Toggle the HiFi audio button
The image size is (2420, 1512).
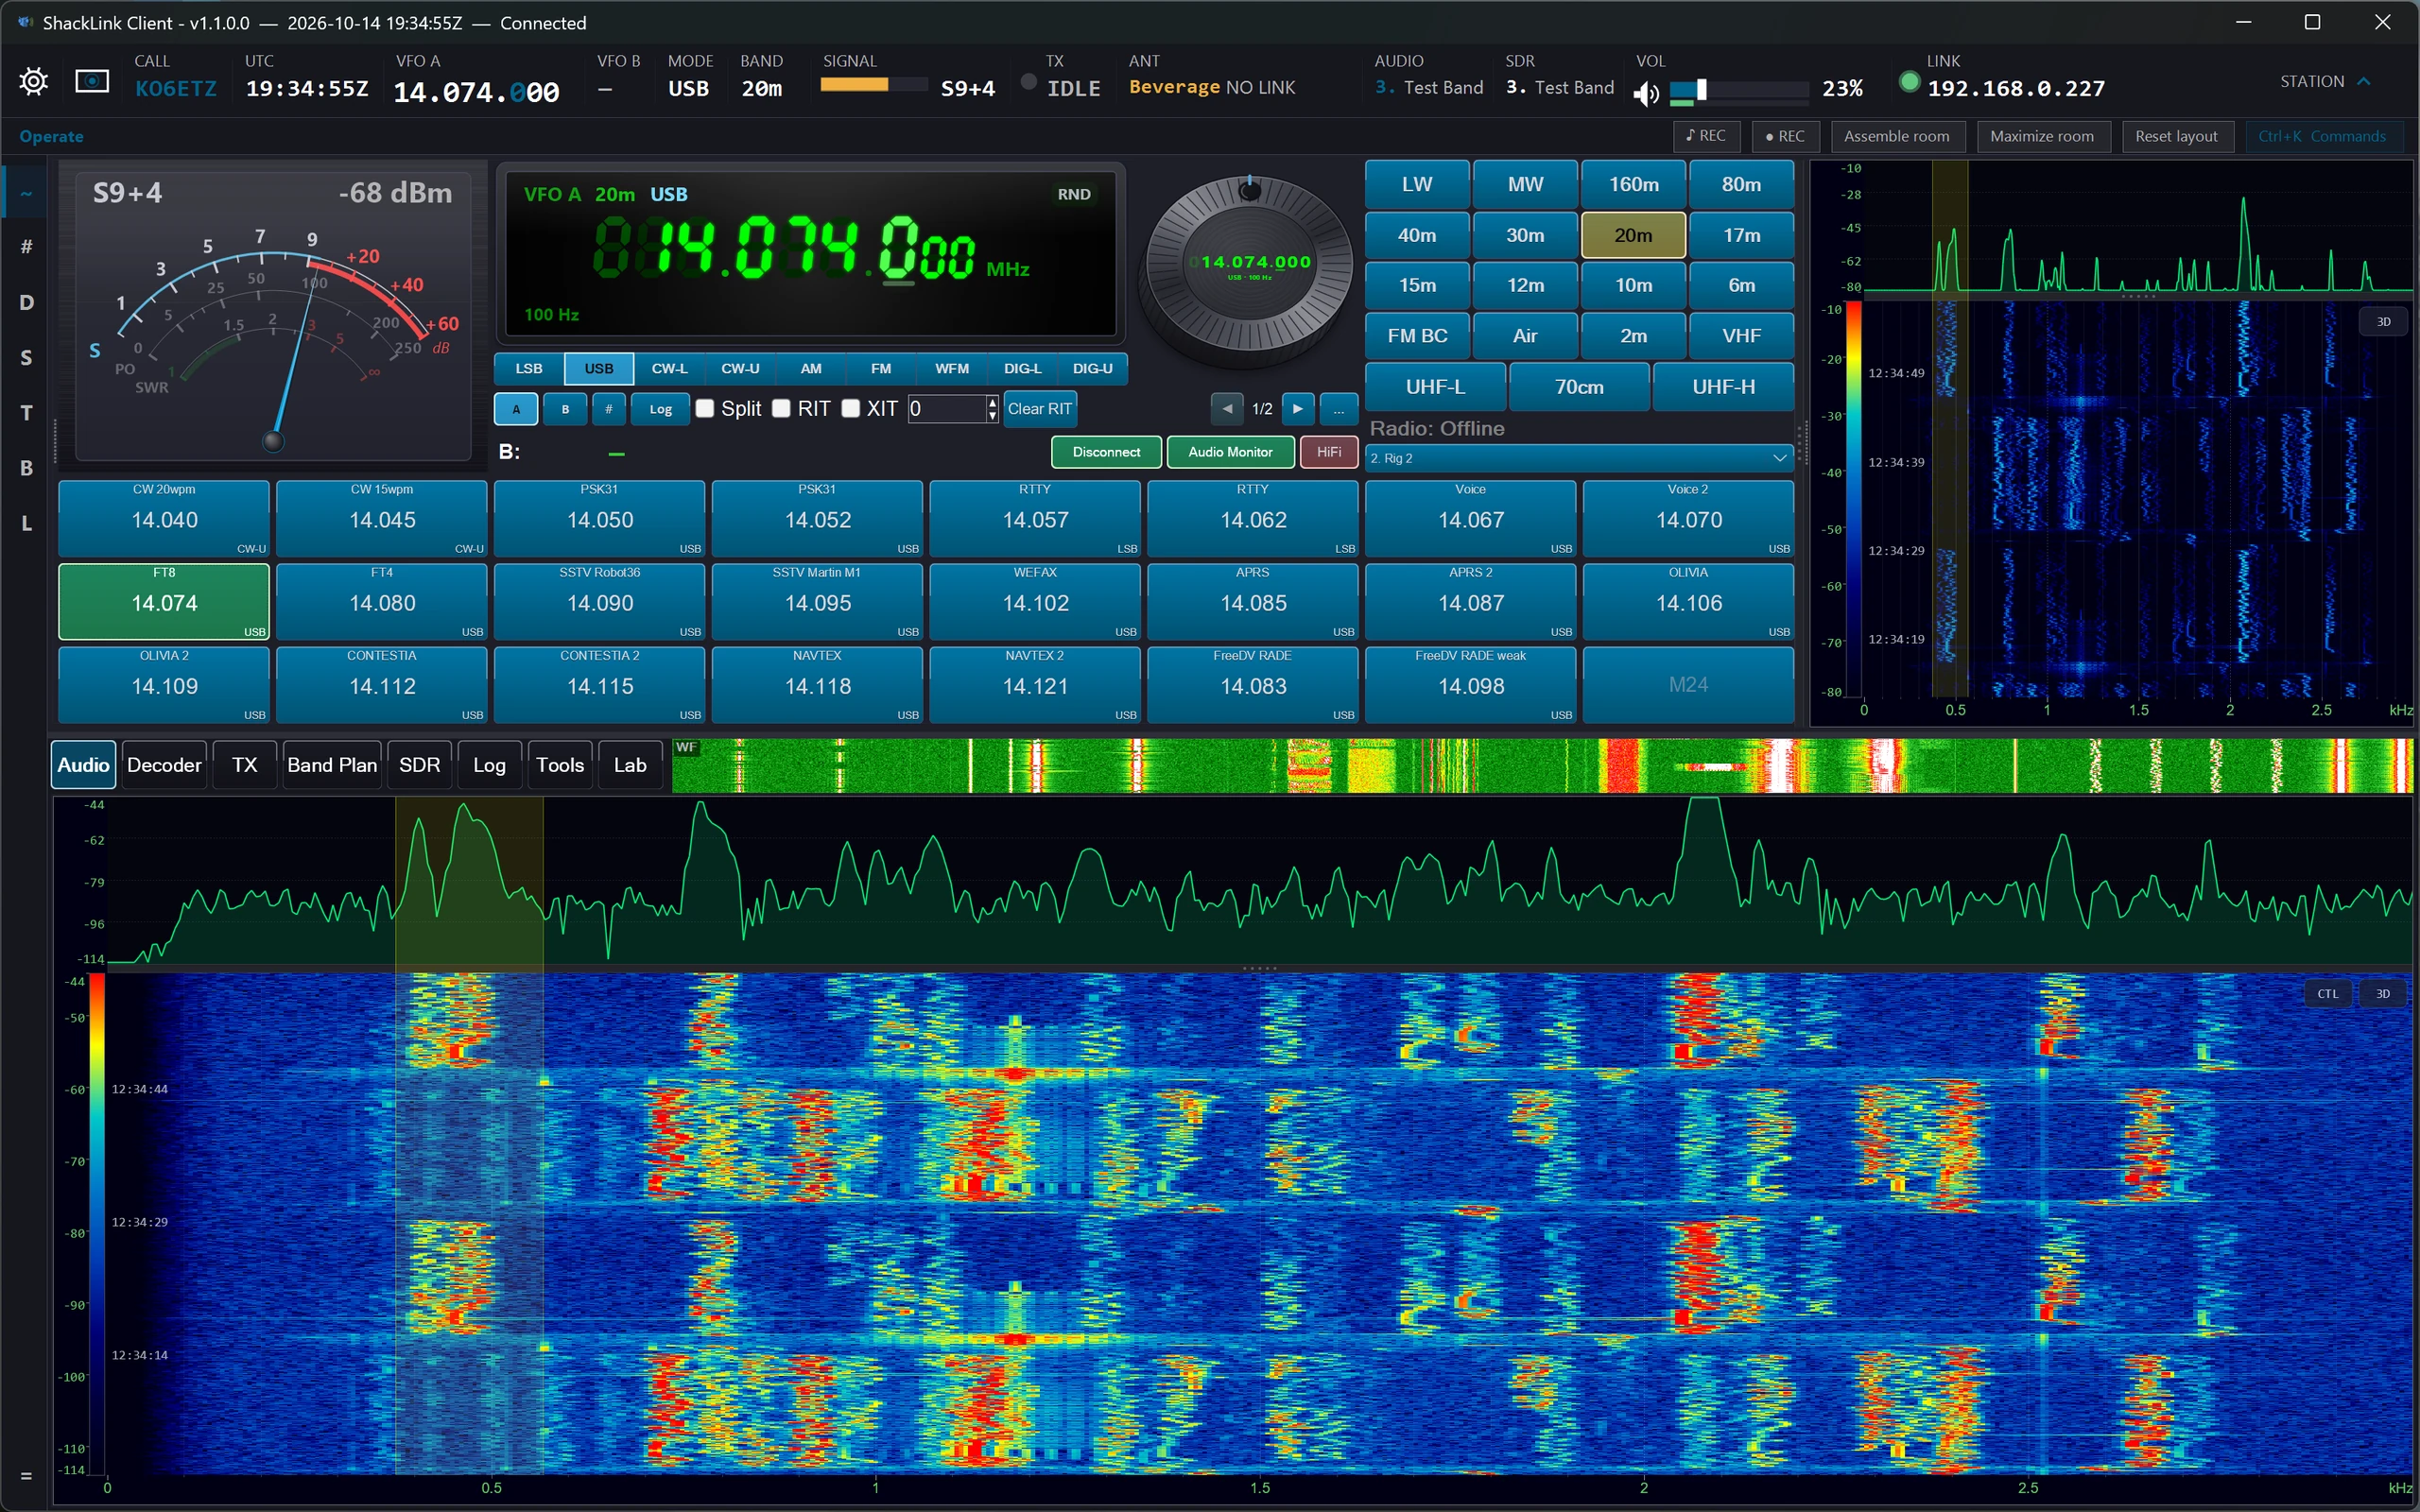pos(1329,452)
